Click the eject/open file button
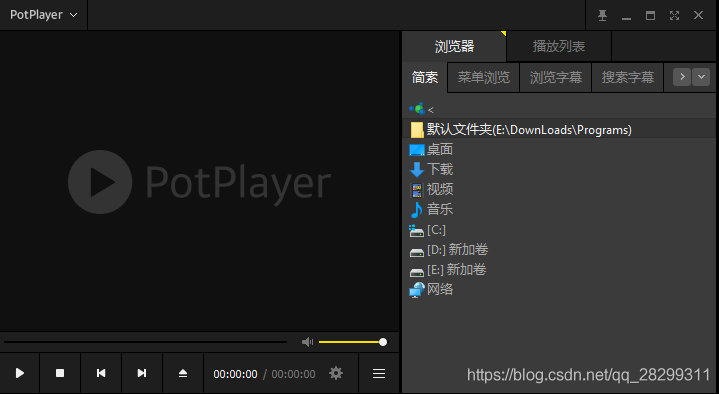Image resolution: width=719 pixels, height=394 pixels. point(183,373)
